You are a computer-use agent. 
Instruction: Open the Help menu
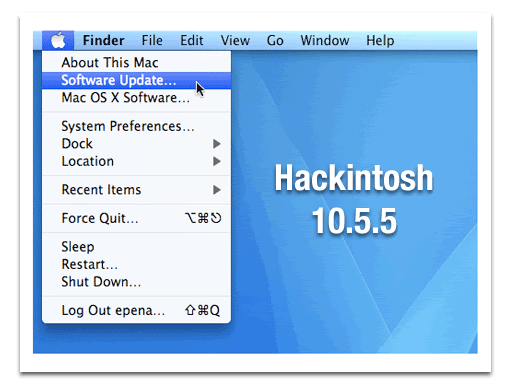pos(380,41)
